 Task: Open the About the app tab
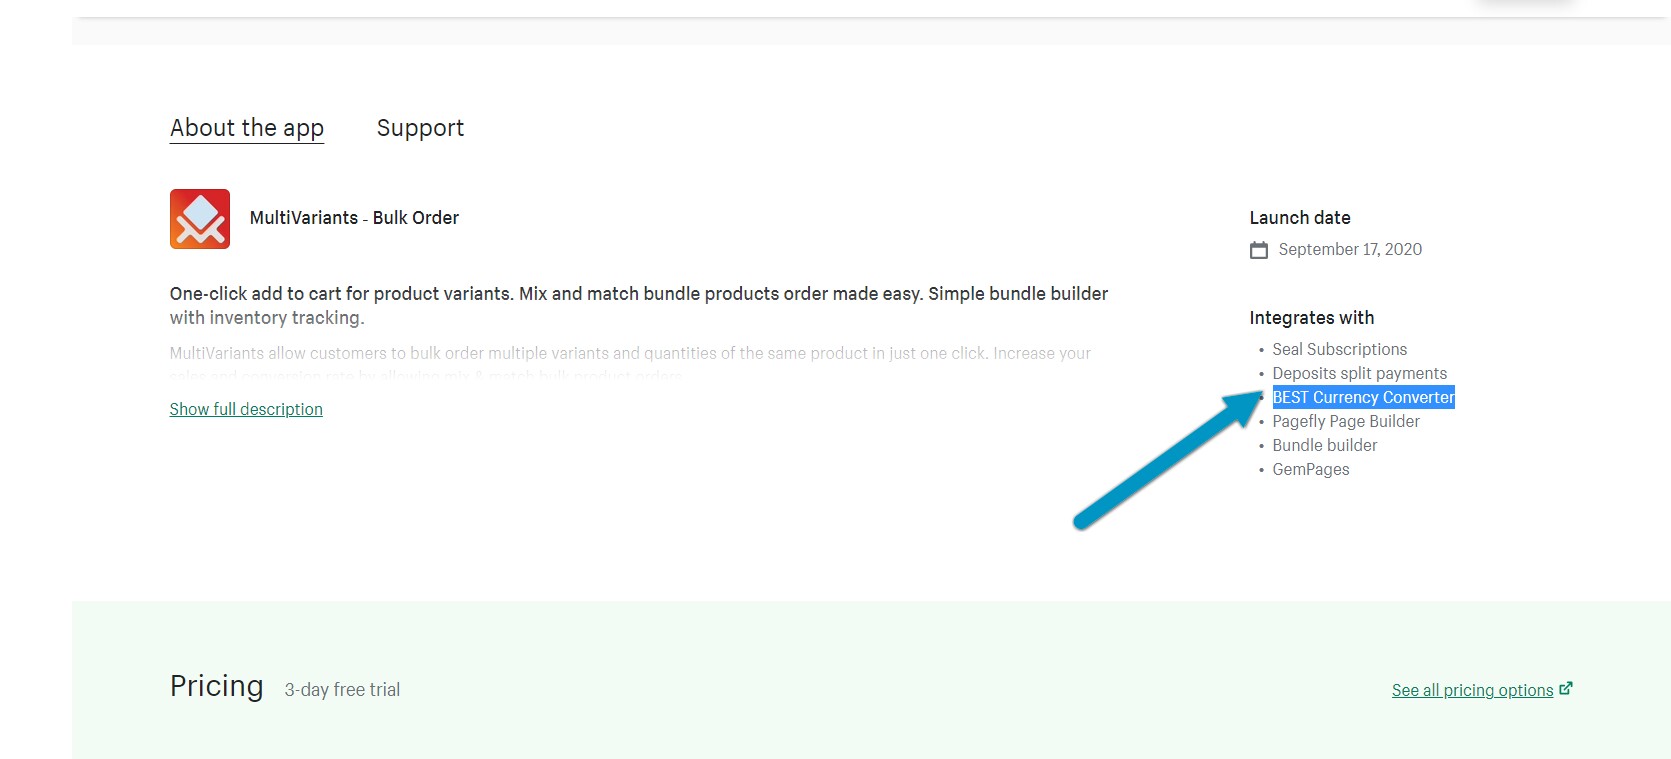(247, 128)
